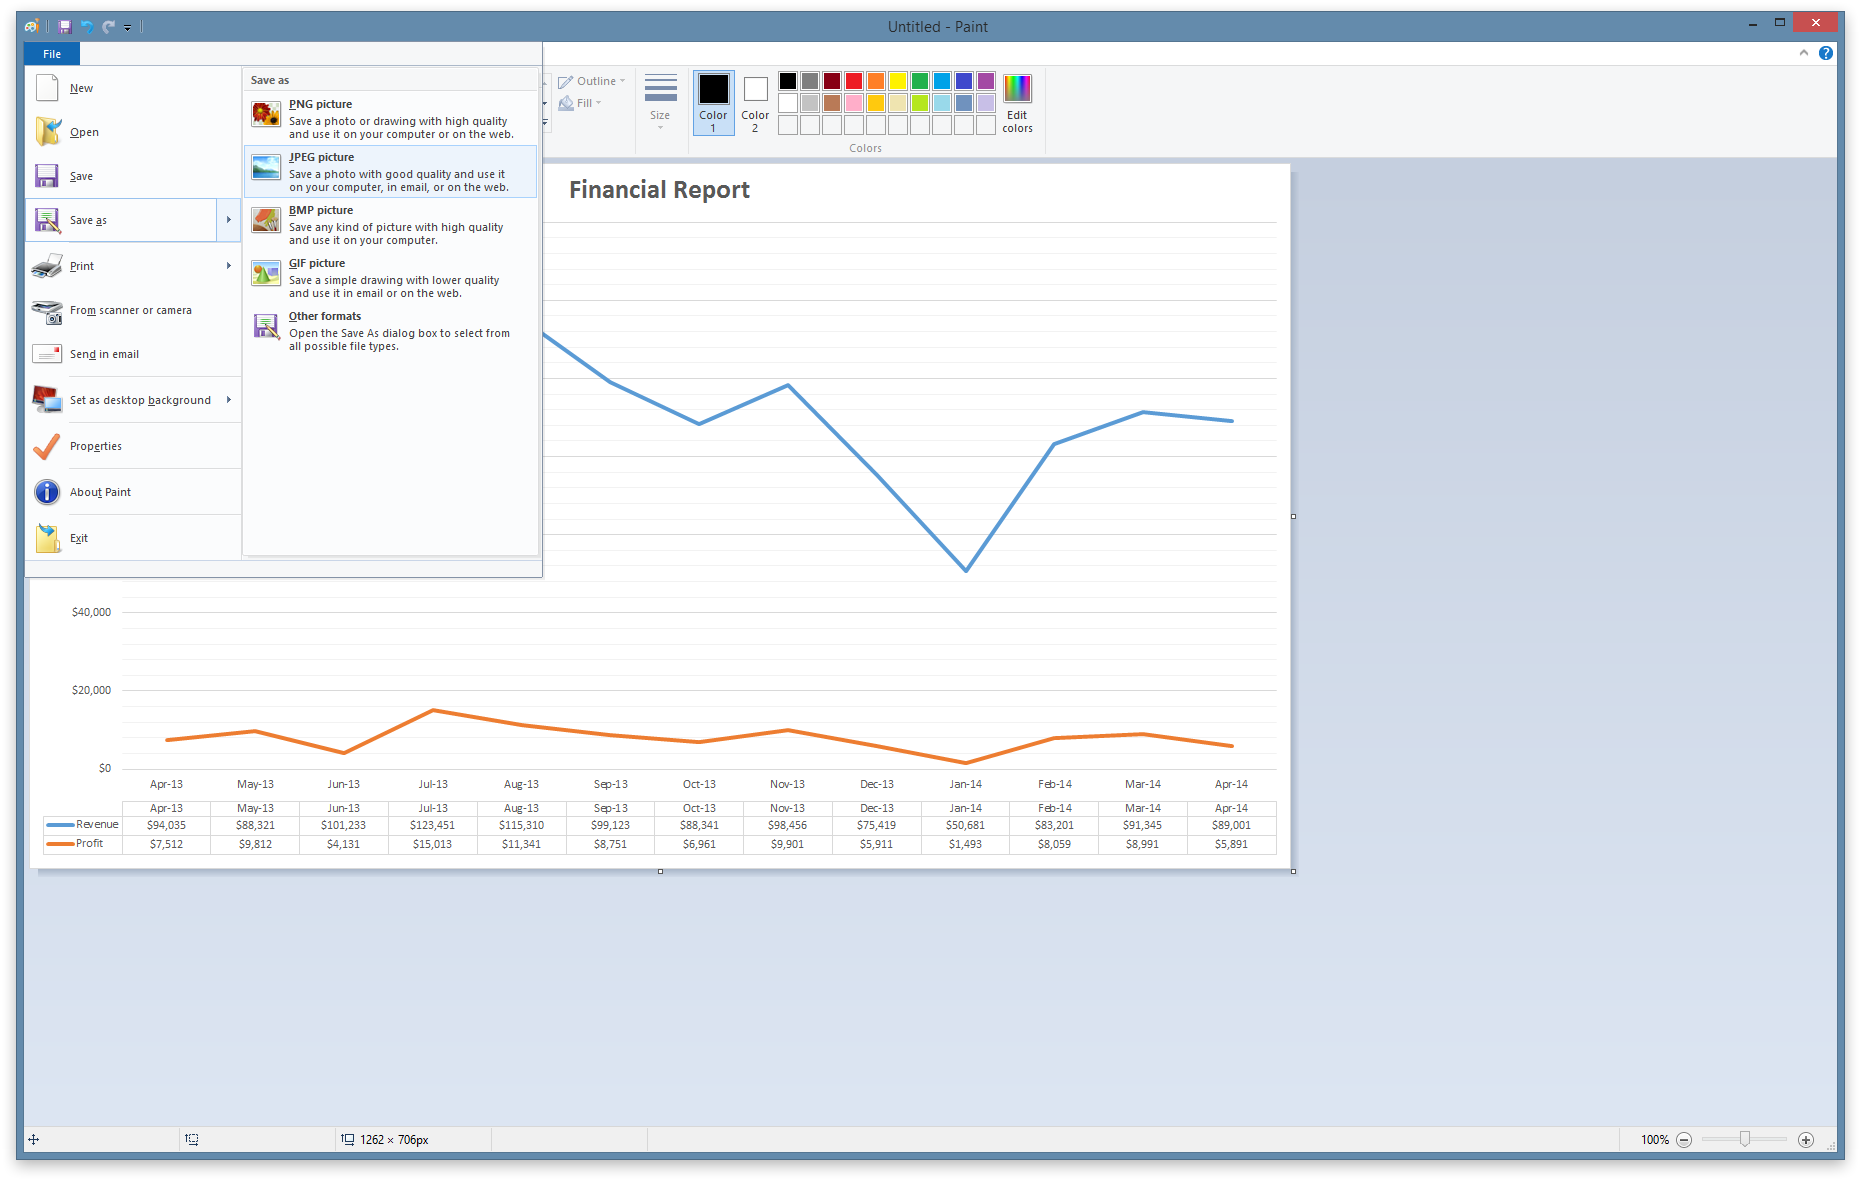Screen dimensions: 1861x1181
Task: Click the Send in email envelope icon
Action: (47, 354)
